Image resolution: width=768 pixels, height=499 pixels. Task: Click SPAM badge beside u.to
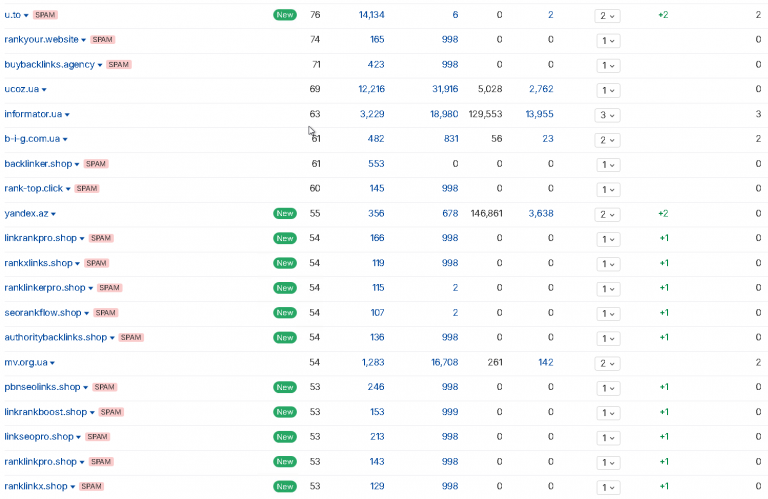click(x=45, y=15)
